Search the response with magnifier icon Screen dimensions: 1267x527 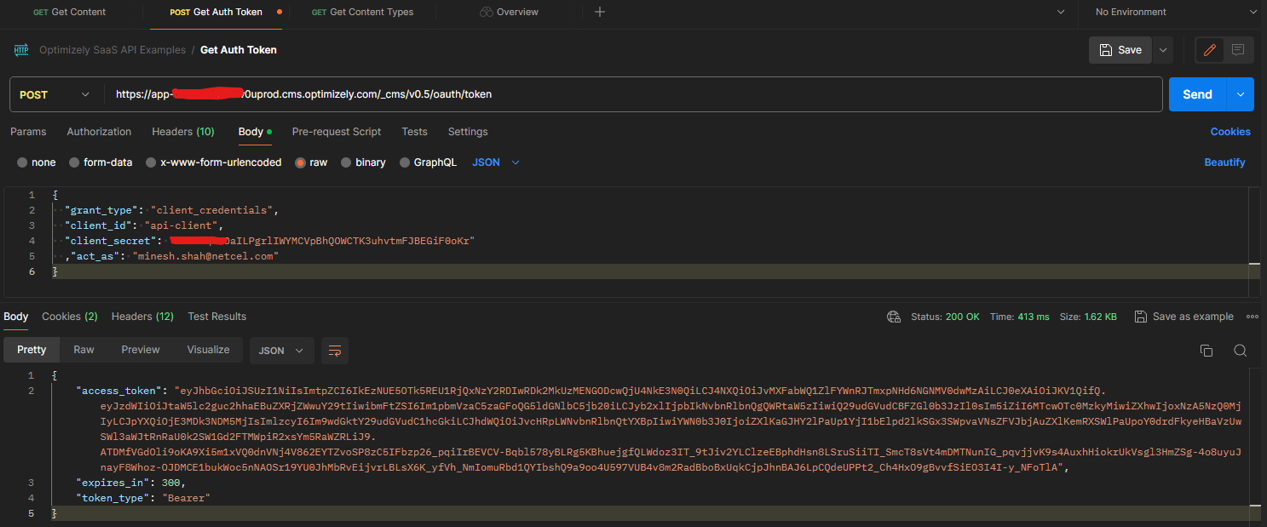click(x=1240, y=350)
